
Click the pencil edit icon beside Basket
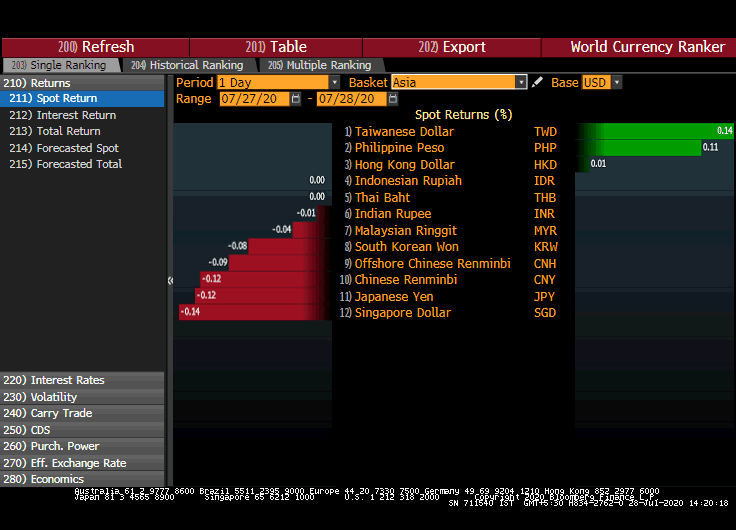point(537,83)
